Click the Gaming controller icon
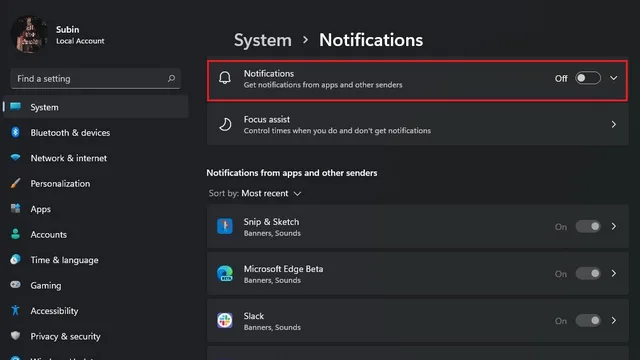 16,284
